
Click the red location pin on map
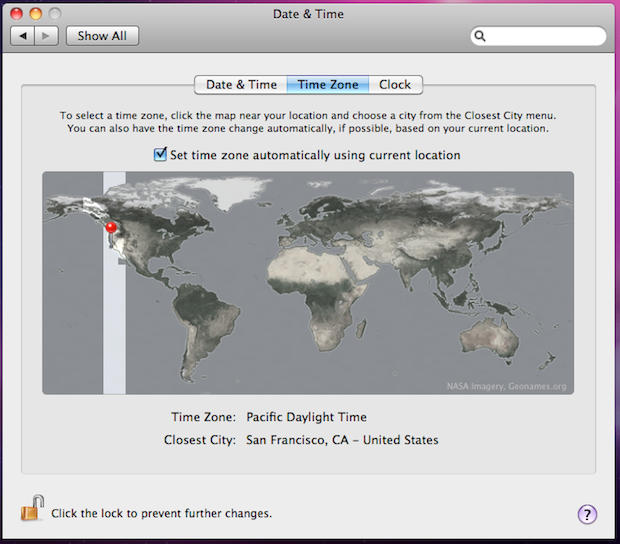(112, 227)
